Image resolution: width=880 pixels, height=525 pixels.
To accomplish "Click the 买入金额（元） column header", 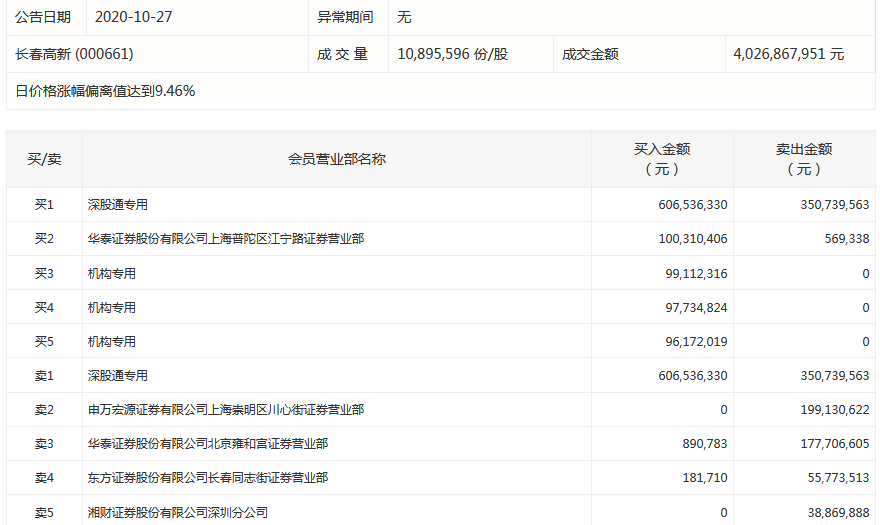I will [x=662, y=159].
